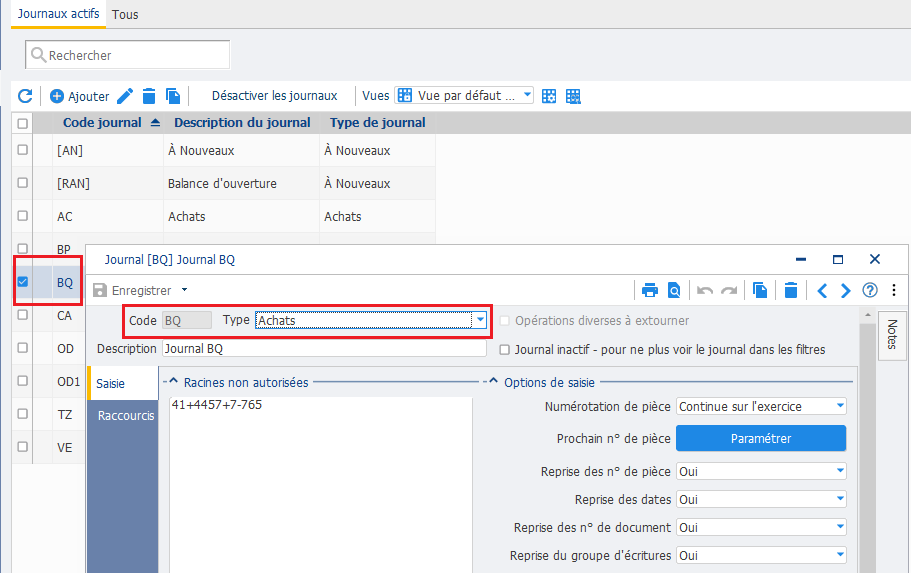Open the 'Numérotation de pièce' dropdown

click(839, 407)
